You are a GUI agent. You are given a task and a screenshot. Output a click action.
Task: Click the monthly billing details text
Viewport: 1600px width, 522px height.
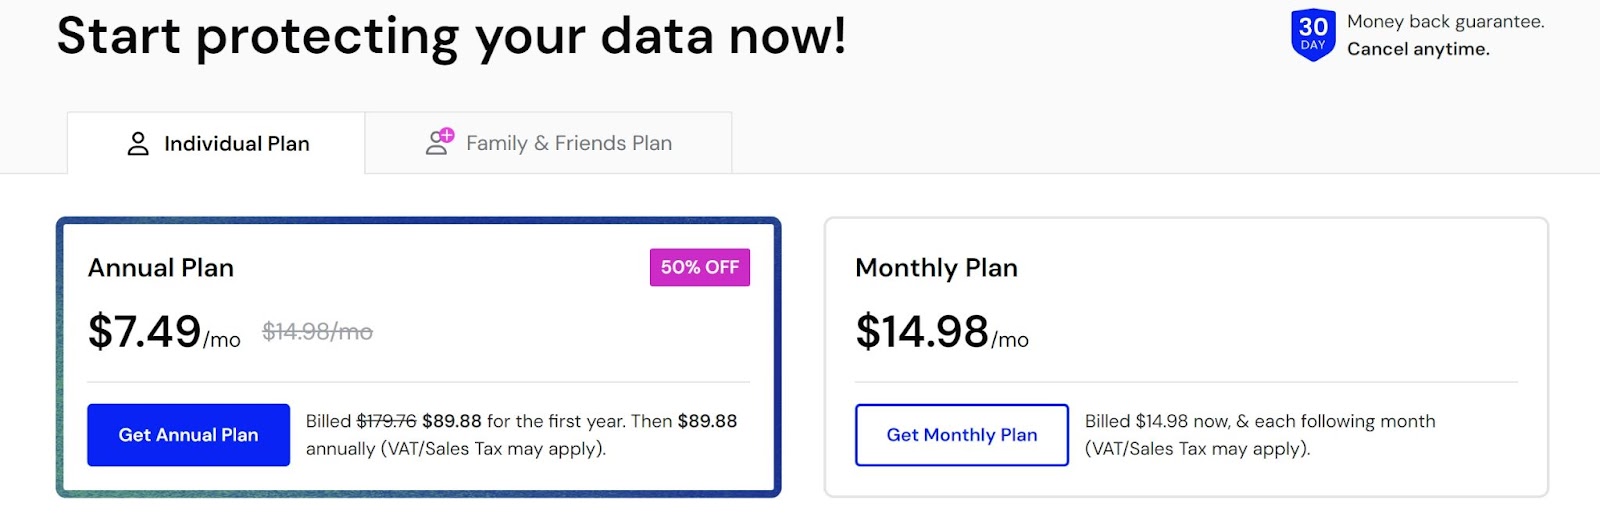pos(1260,435)
